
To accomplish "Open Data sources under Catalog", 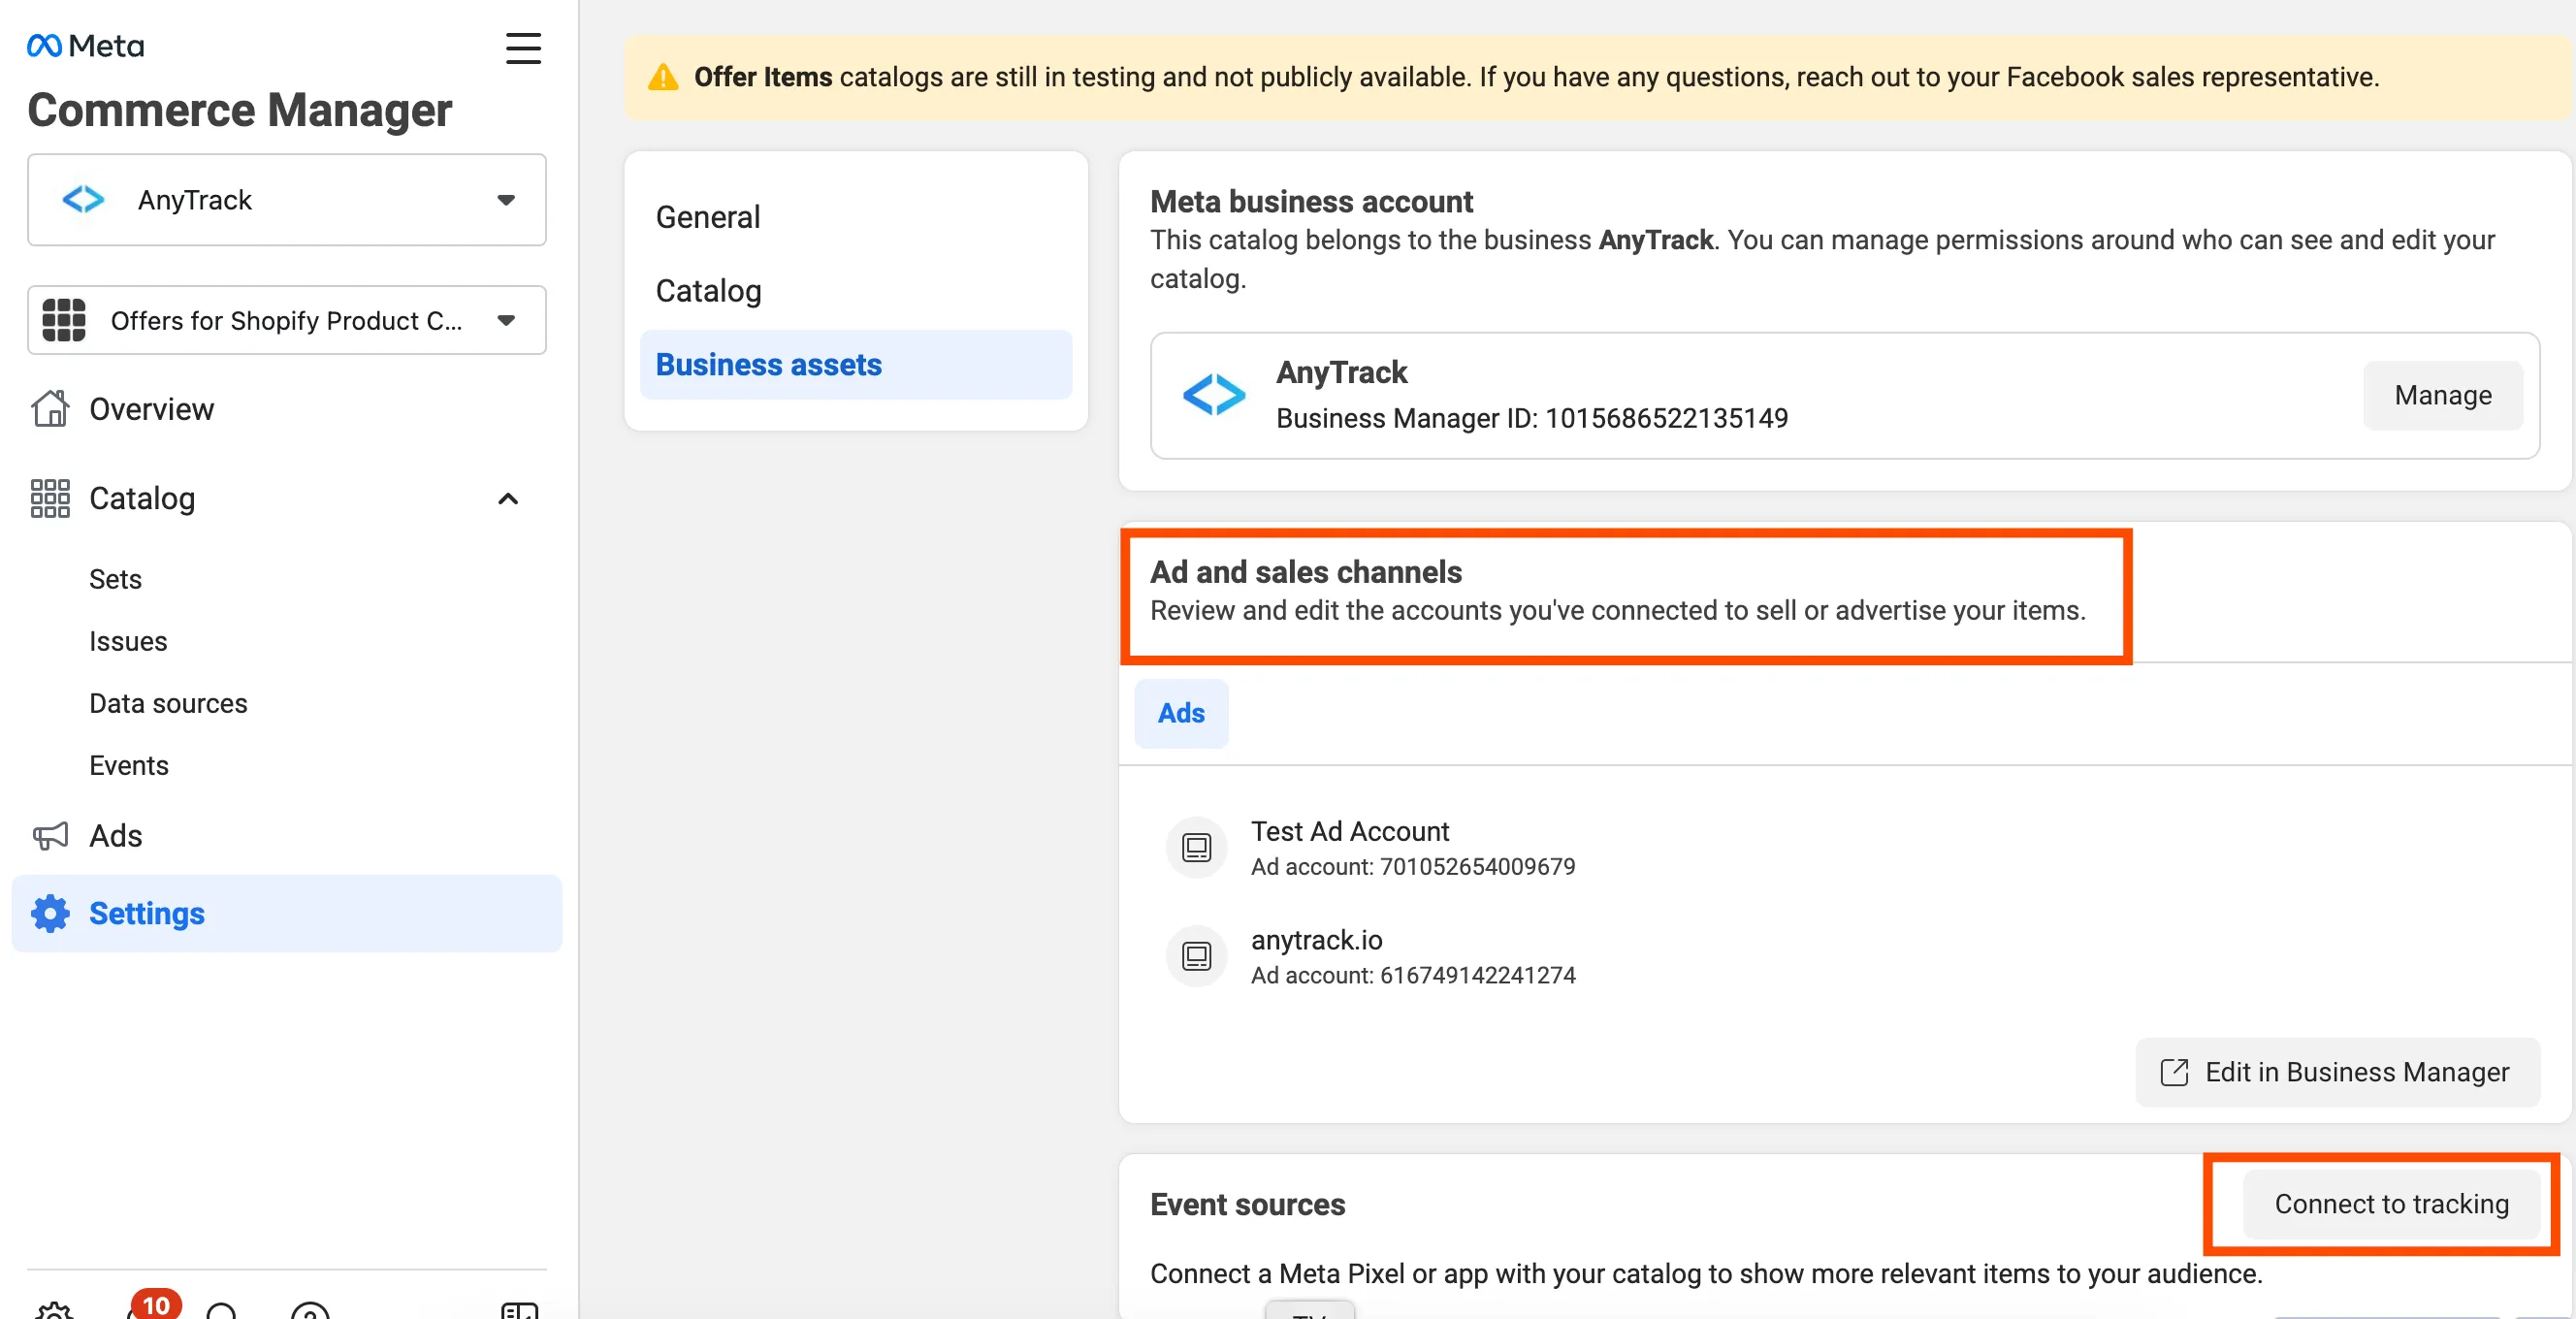I will 168,703.
